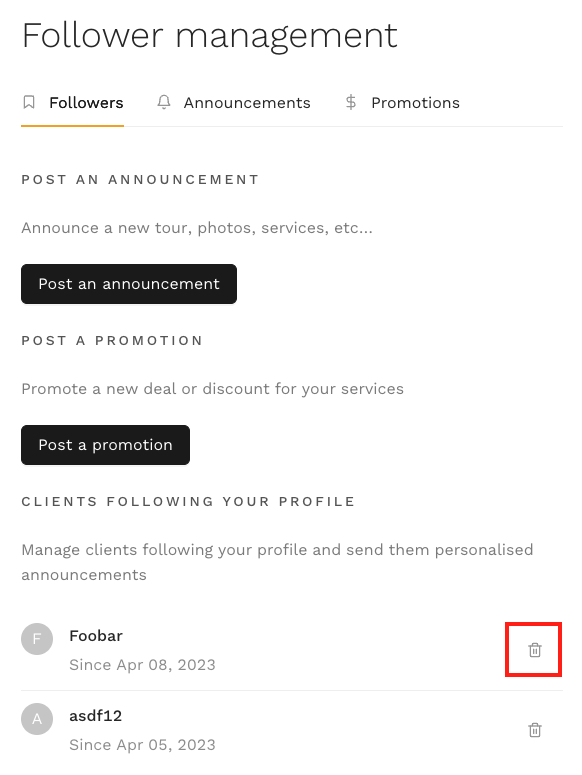Click the bell icon beside Announcements

(x=164, y=102)
